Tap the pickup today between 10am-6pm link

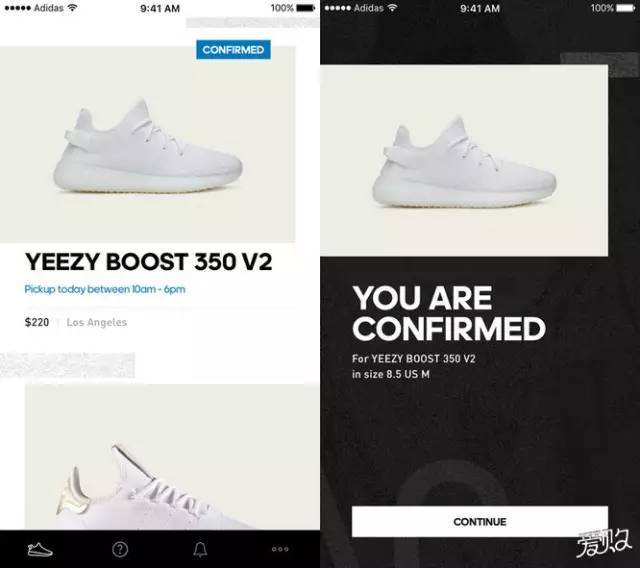(105, 289)
